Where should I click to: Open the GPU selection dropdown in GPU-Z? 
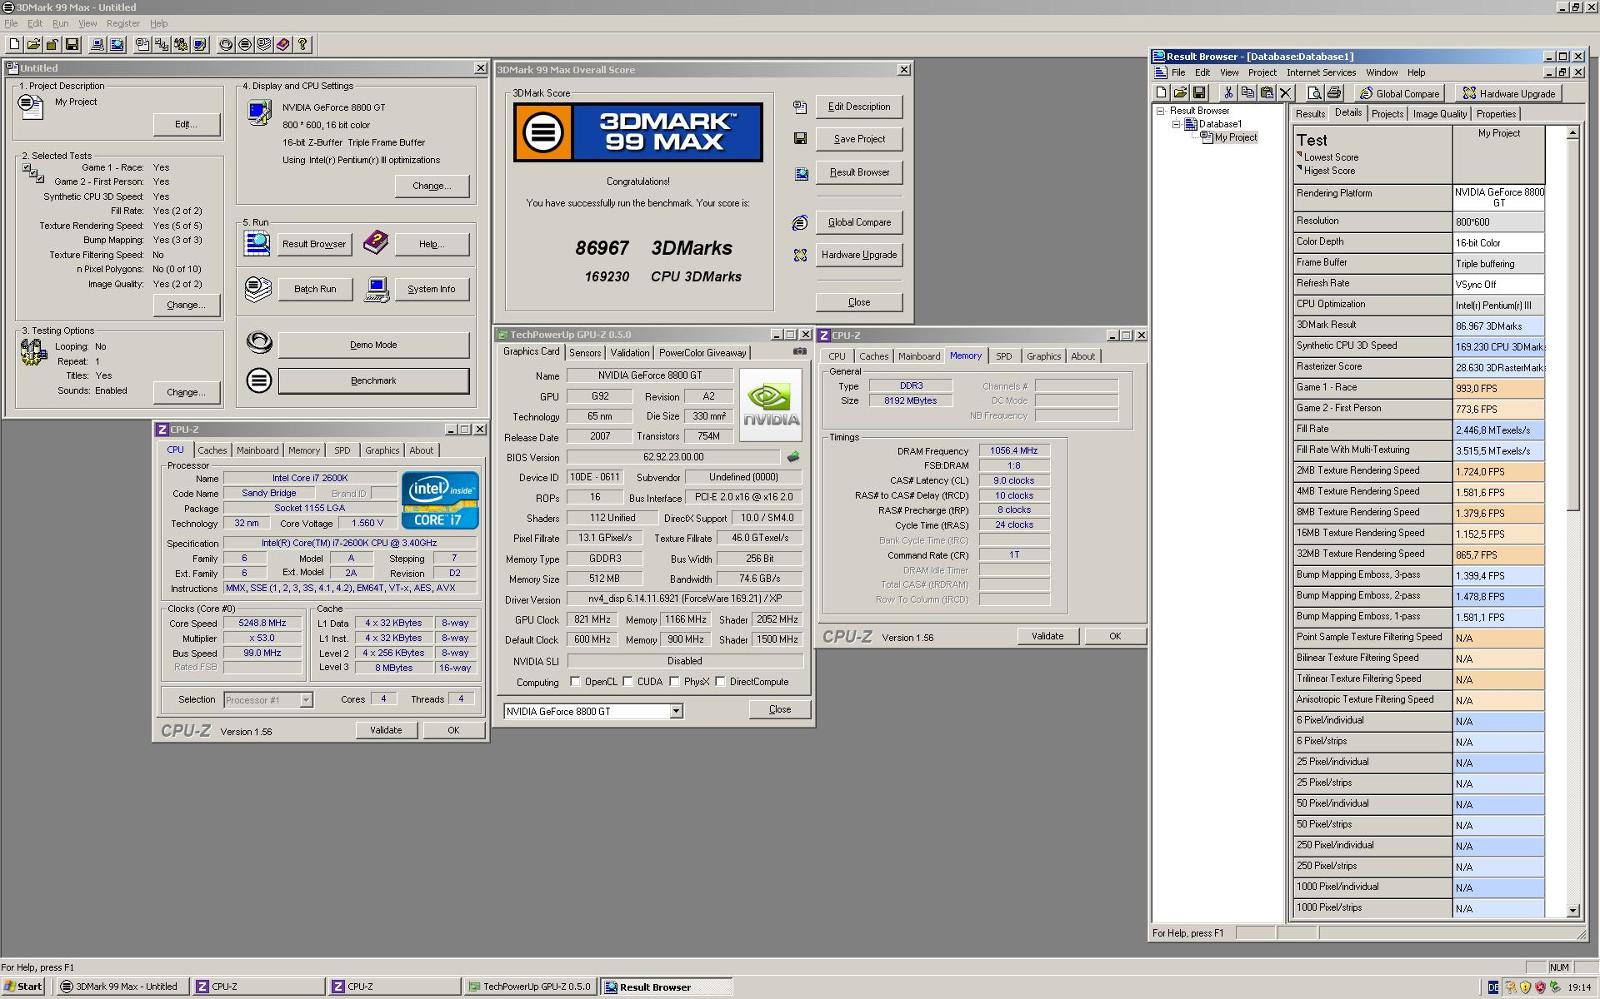click(676, 711)
